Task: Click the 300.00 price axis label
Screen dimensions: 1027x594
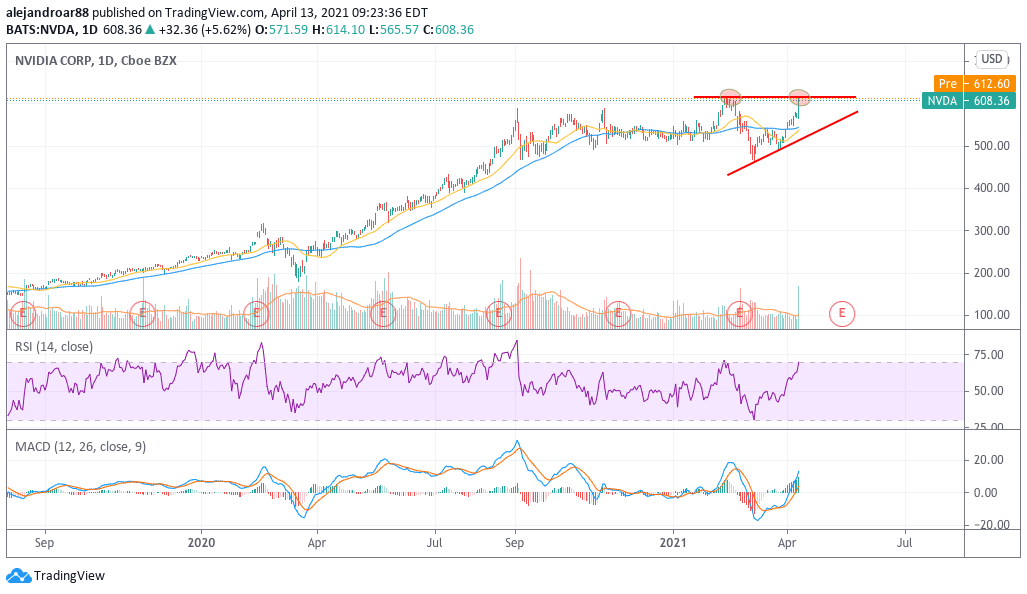Action: pos(992,231)
